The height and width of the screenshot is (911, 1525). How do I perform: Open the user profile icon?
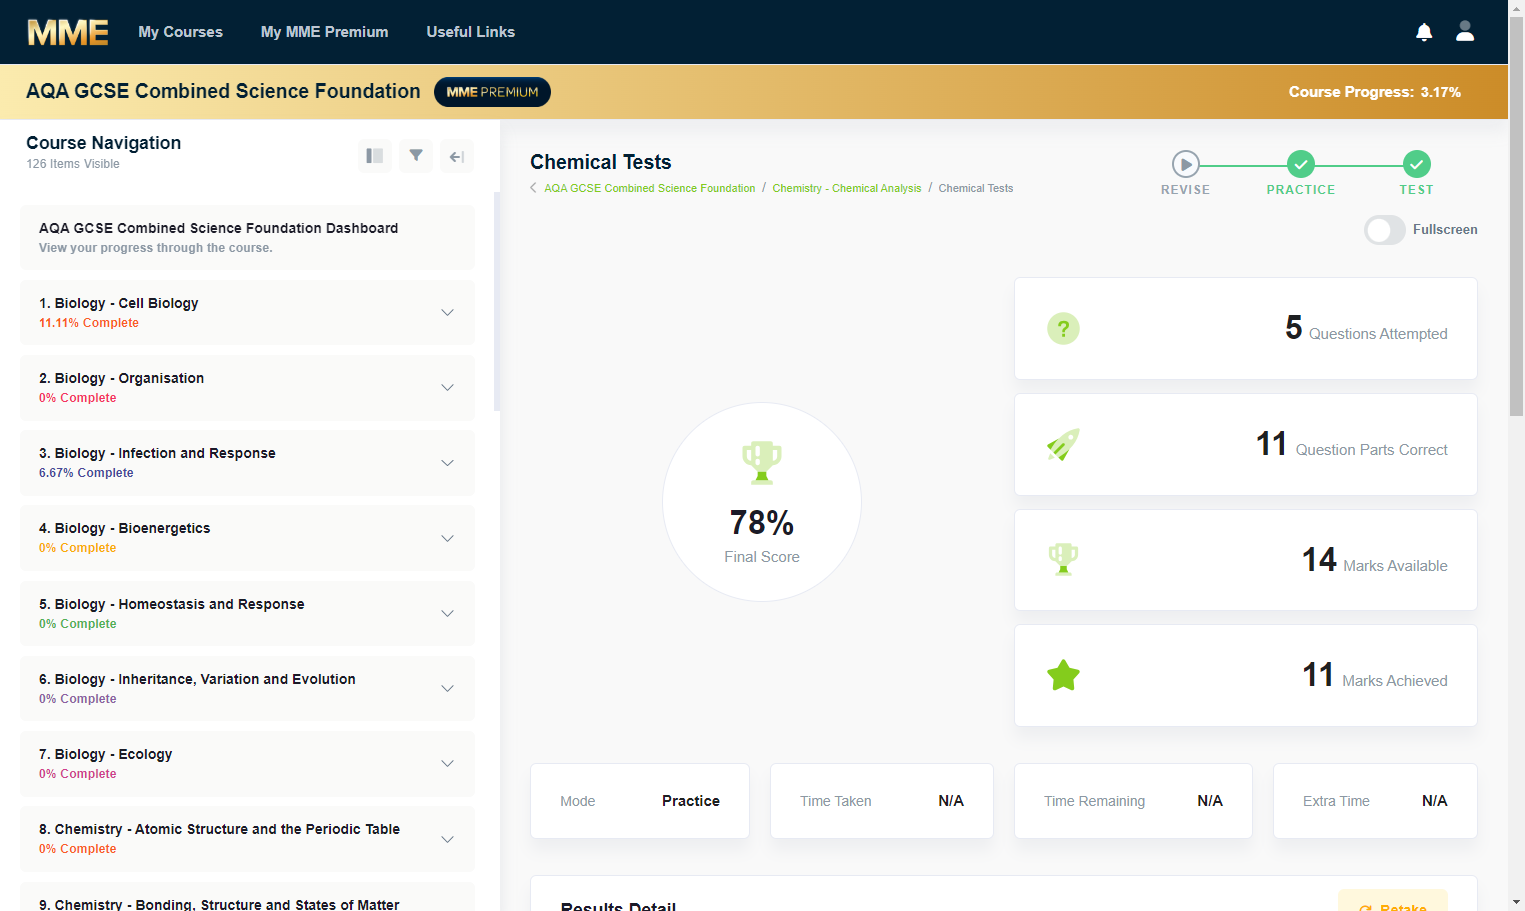1465,31
